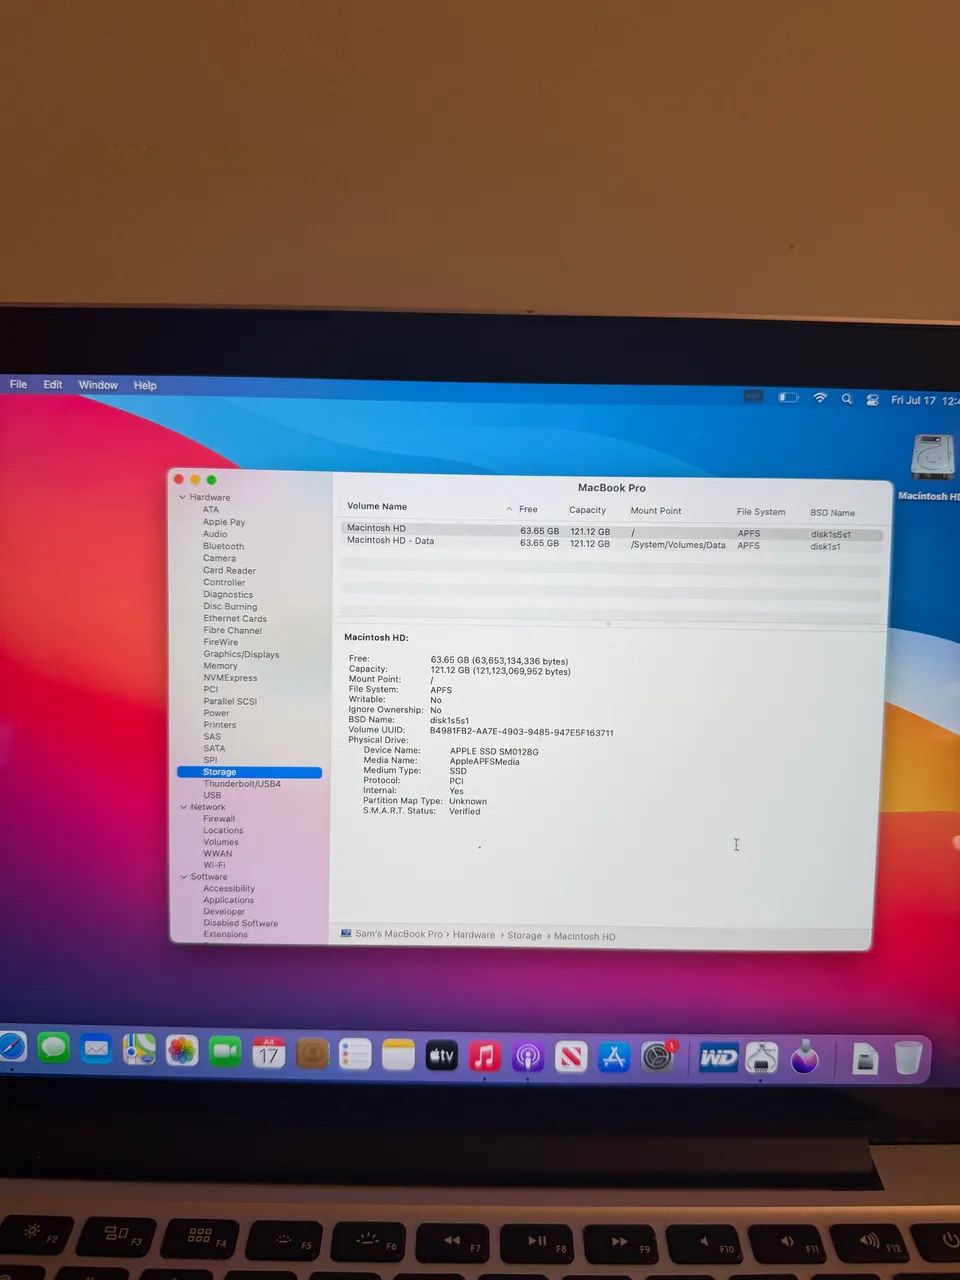Open Messages from the Dock

(53, 1049)
